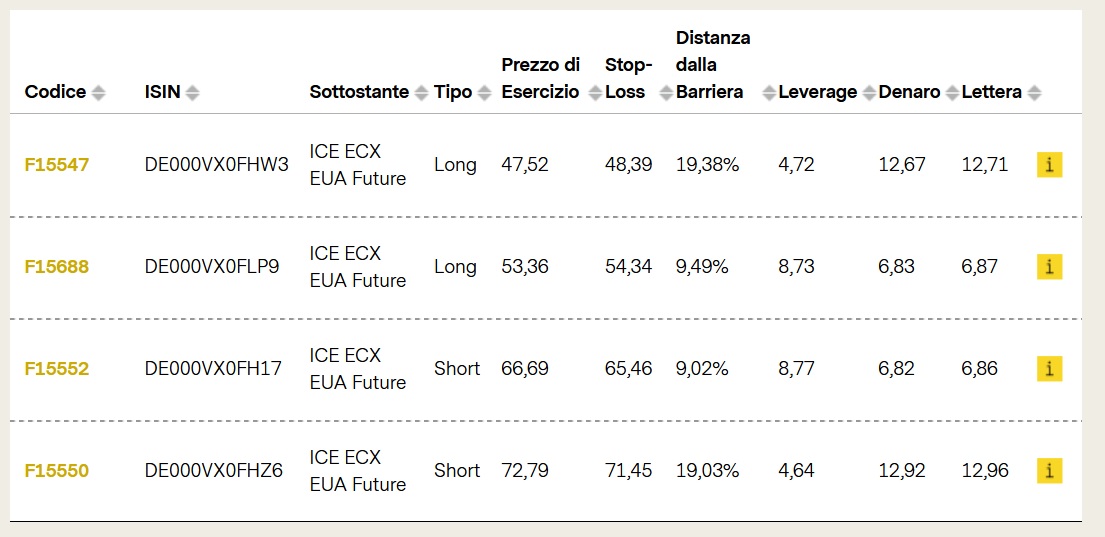Sort by Leverage column arrows
Screen dimensions: 1105x537
(x=868, y=92)
